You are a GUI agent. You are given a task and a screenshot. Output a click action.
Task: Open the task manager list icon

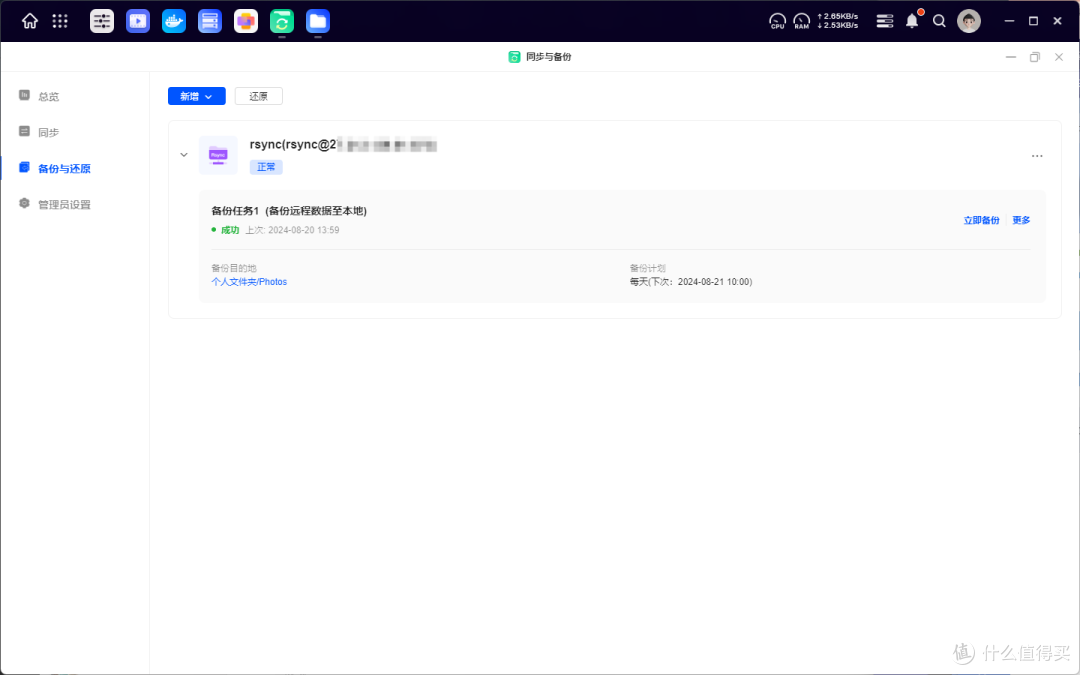[884, 21]
